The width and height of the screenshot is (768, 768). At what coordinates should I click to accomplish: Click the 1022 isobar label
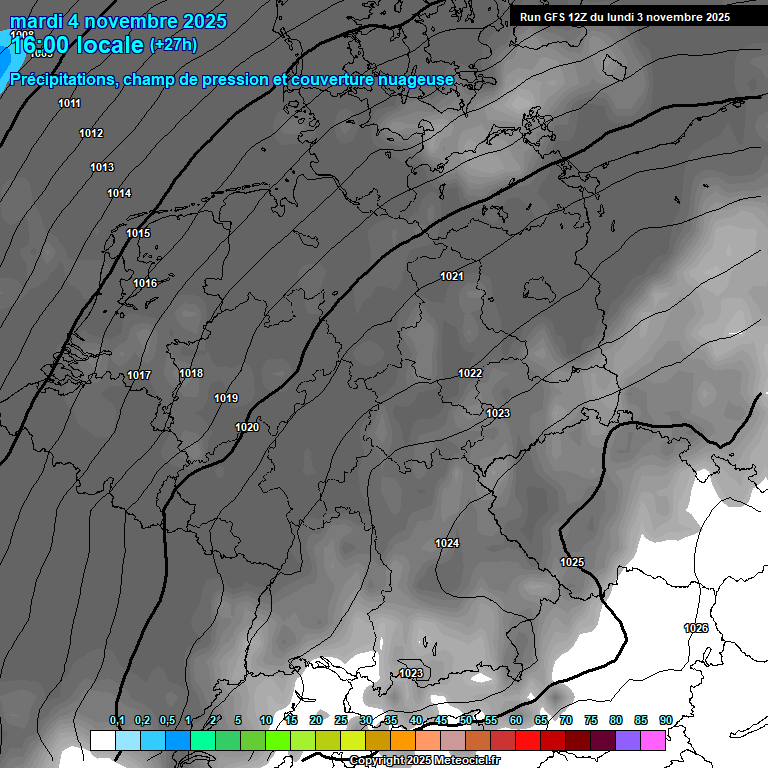(470, 373)
